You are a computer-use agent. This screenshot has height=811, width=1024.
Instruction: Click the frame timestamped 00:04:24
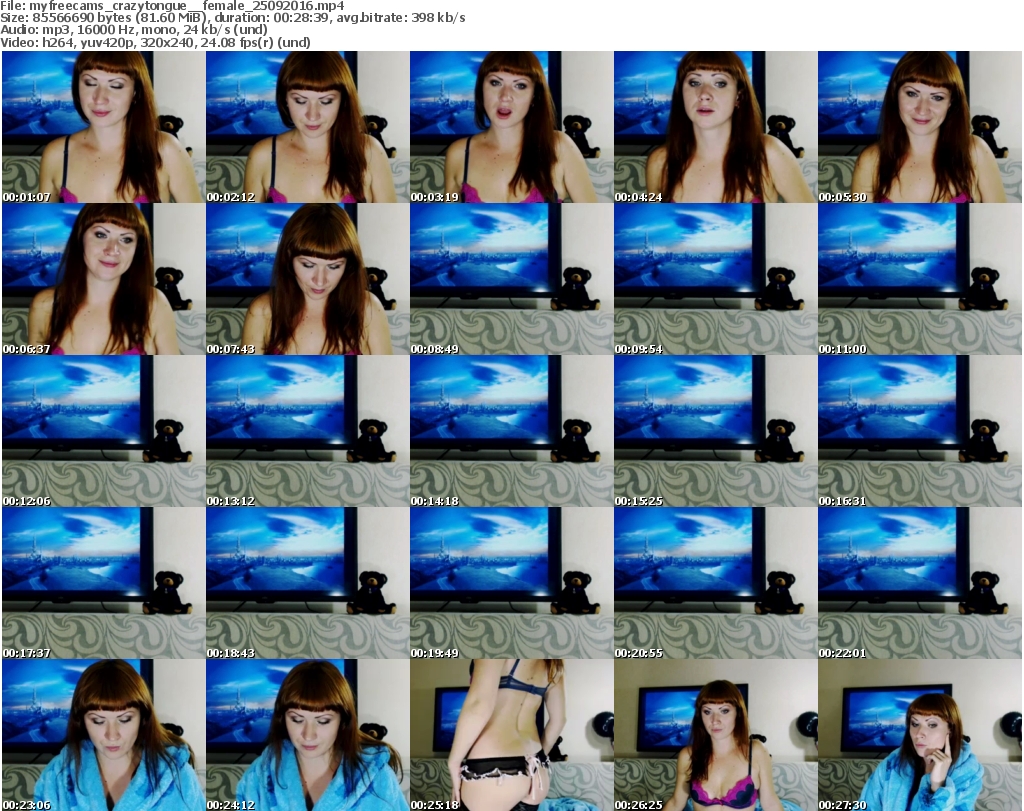coord(714,127)
